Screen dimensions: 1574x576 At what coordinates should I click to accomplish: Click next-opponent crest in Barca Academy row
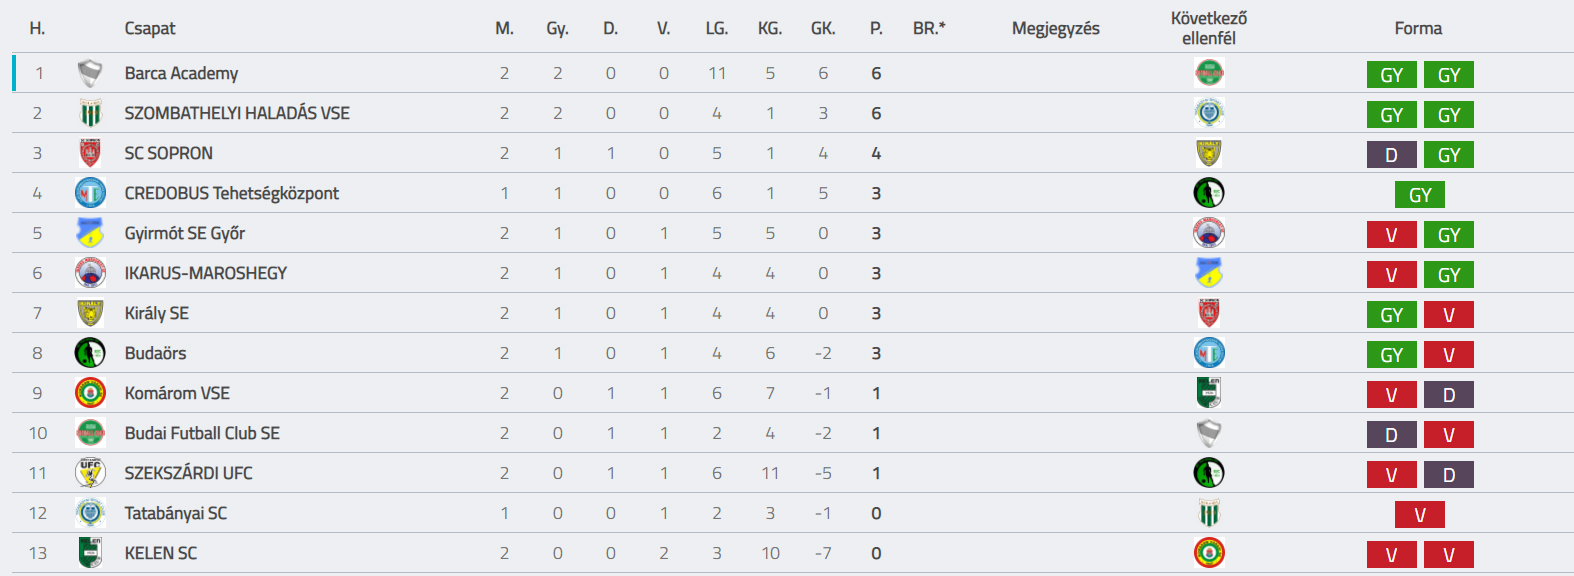[1209, 73]
